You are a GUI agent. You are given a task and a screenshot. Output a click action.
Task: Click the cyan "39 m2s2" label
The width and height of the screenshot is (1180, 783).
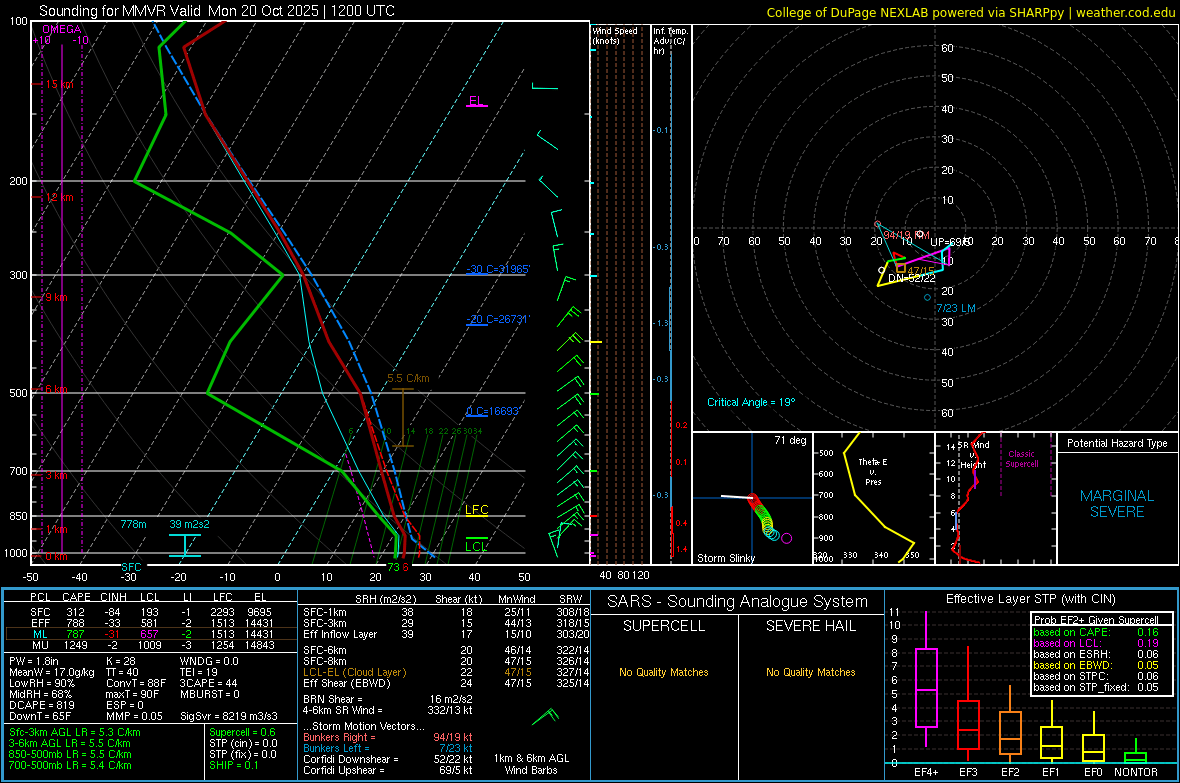pos(190,524)
